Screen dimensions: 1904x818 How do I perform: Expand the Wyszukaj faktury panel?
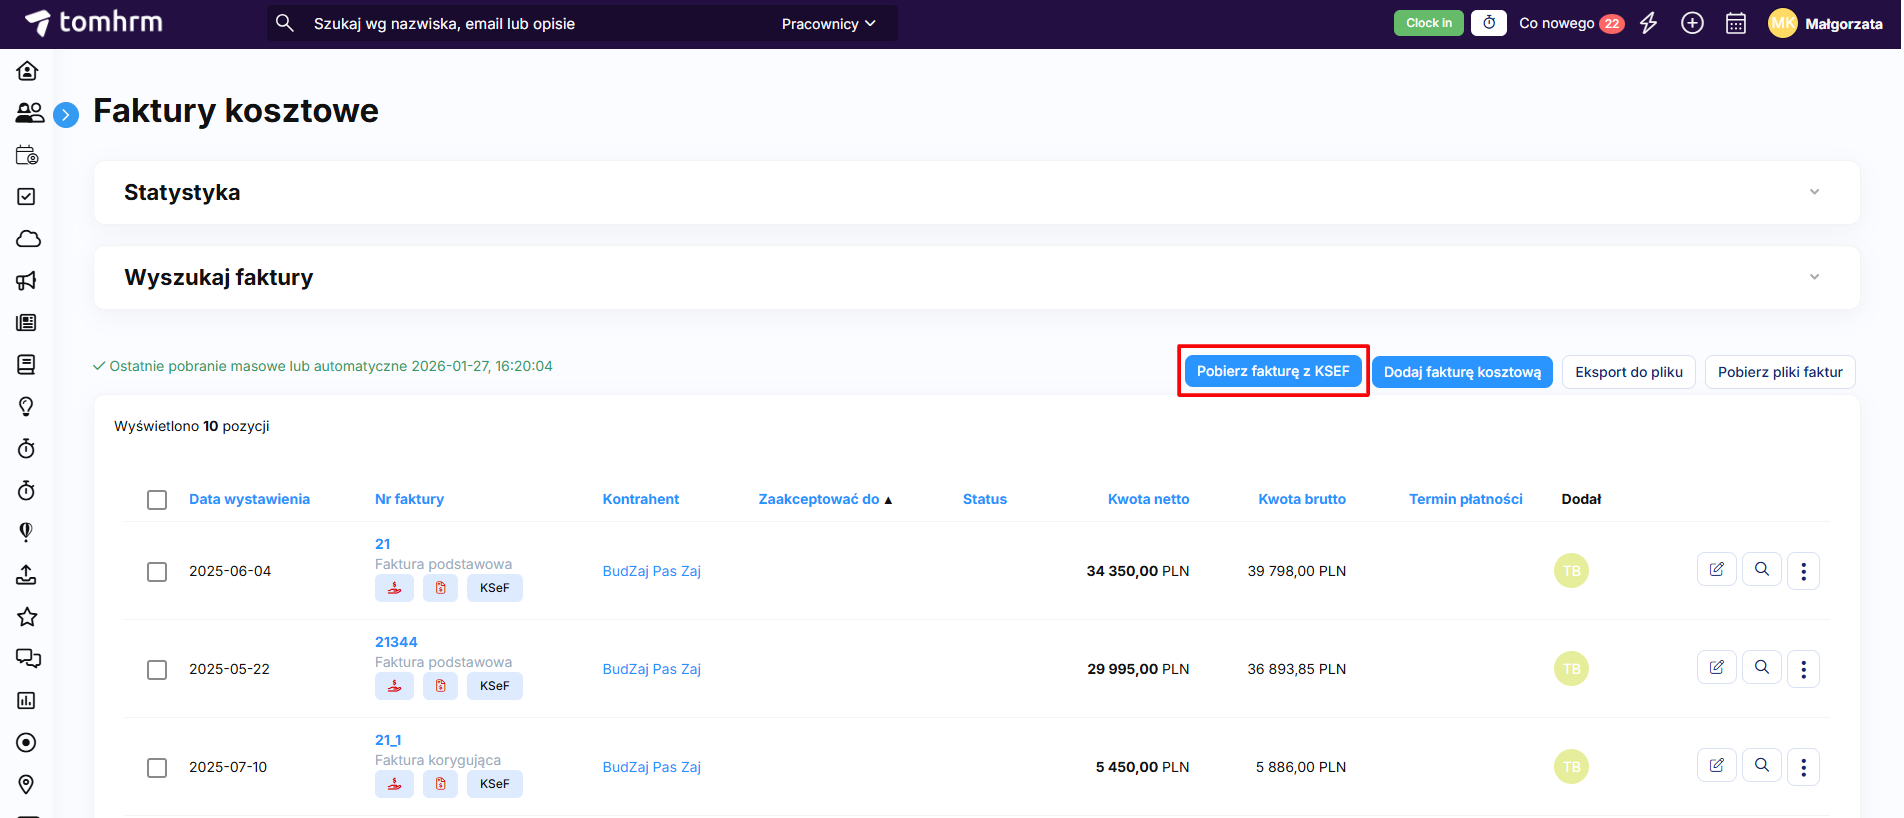1814,277
